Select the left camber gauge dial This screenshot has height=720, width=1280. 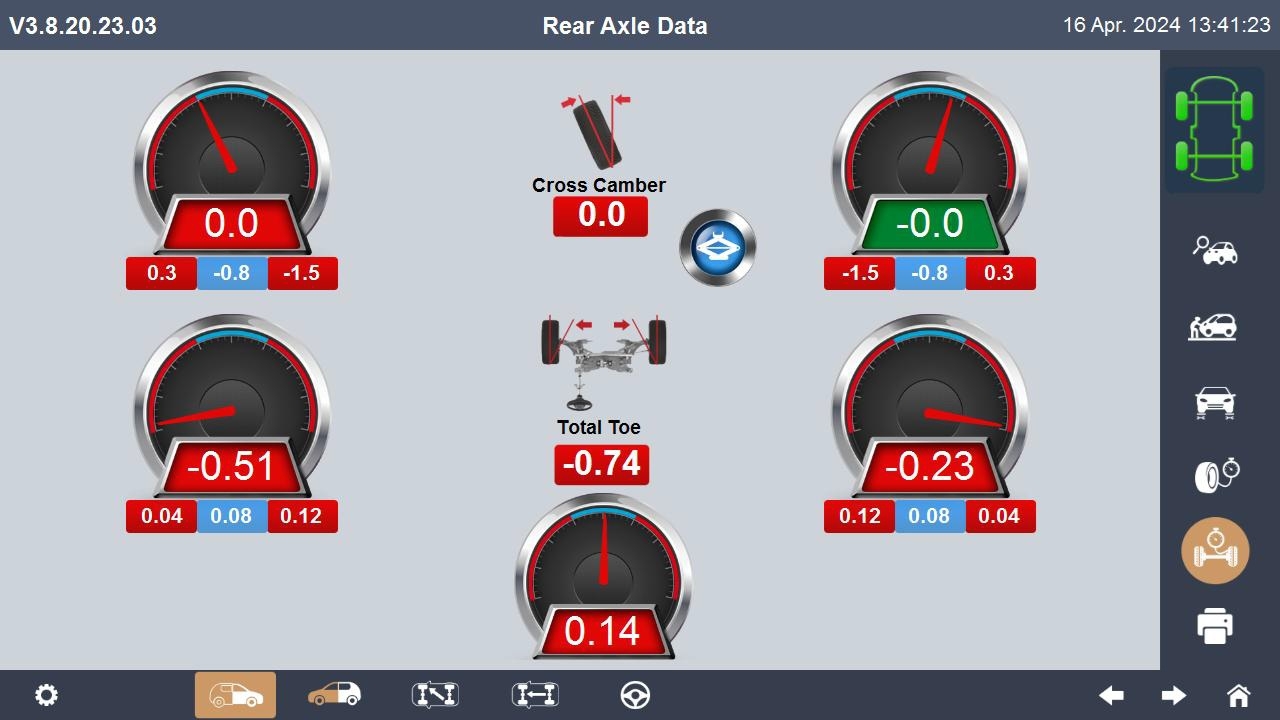coord(231,162)
